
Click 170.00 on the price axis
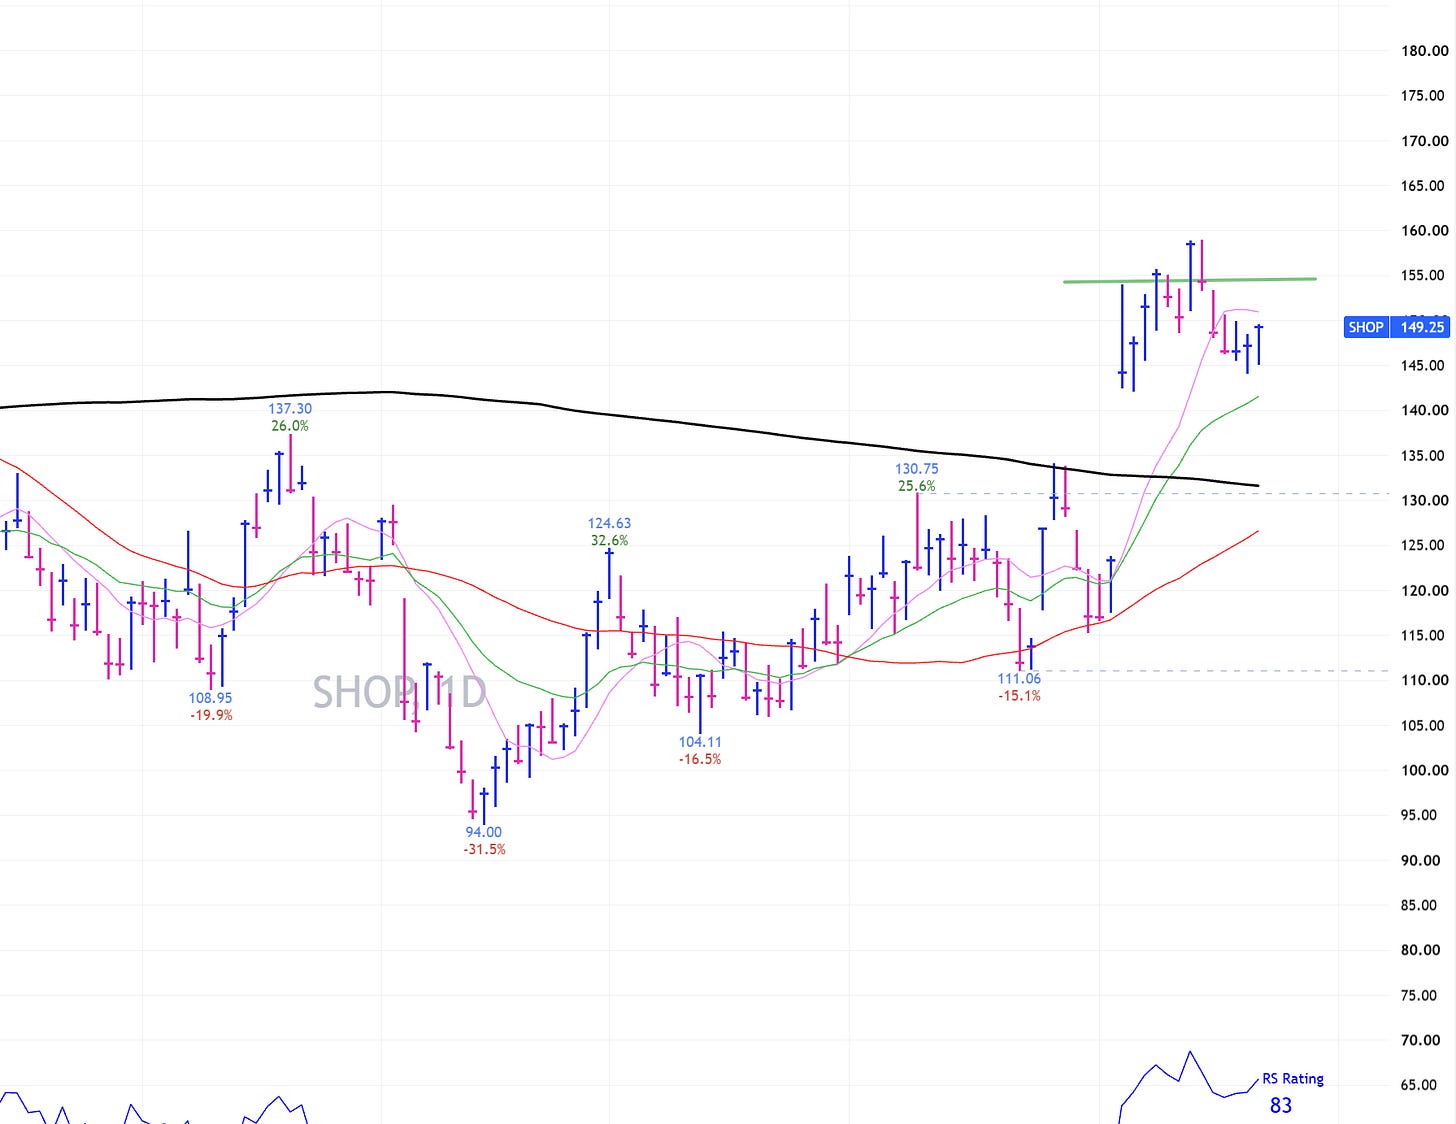tap(1424, 141)
